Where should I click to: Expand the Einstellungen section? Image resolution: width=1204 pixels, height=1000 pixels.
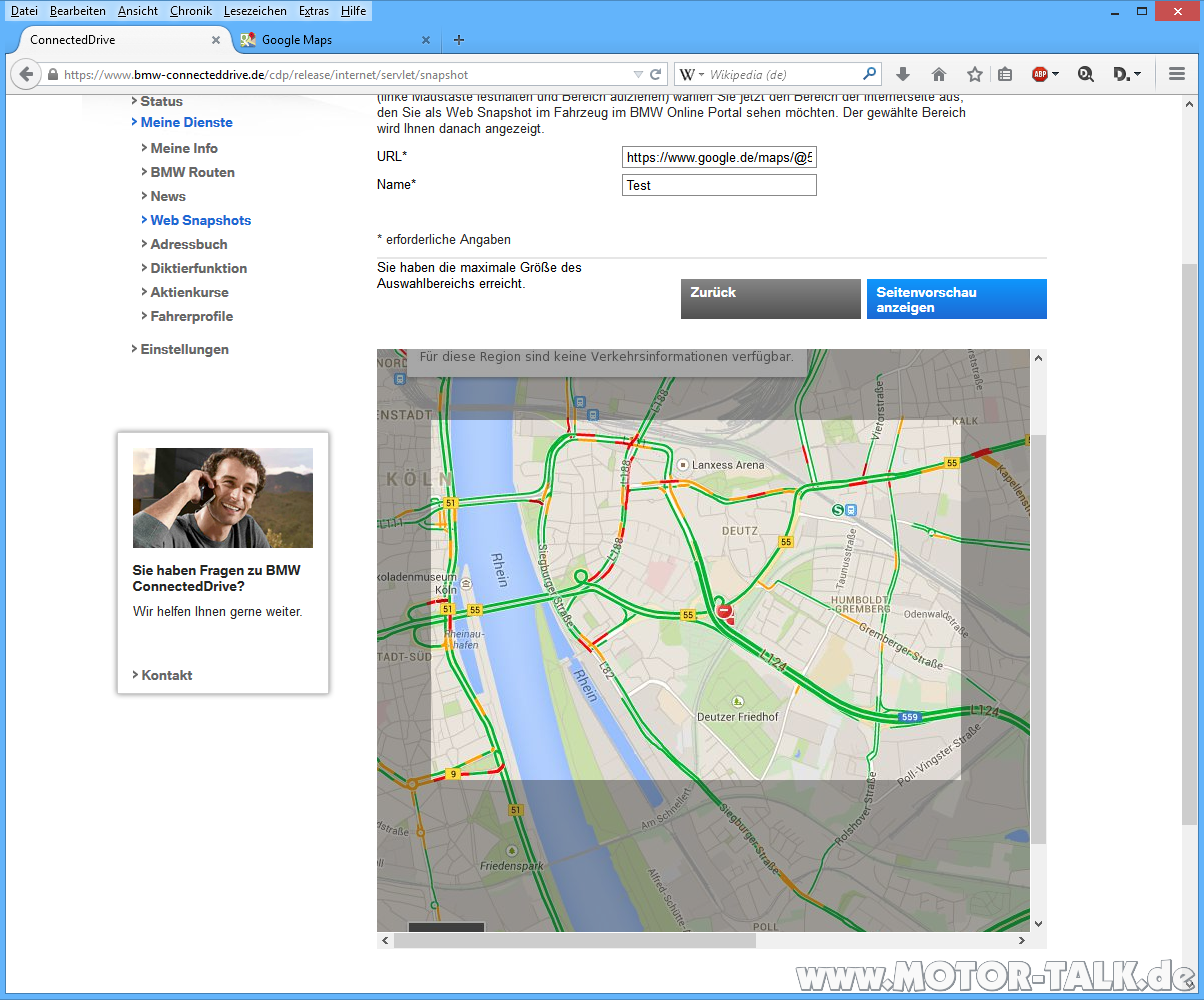click(184, 349)
